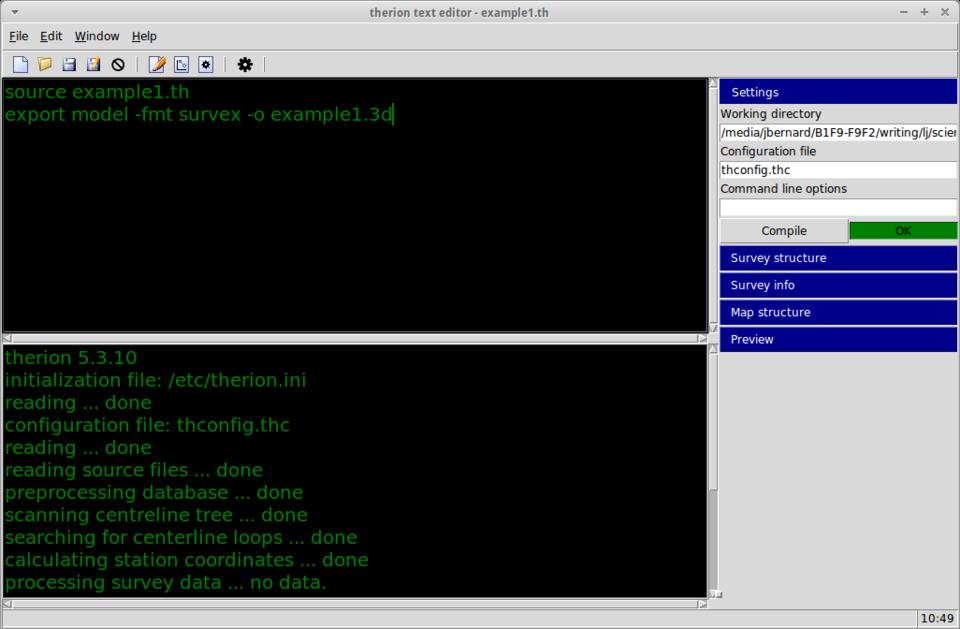Click the green OK status indicator
Viewport: 960px width, 629px height.
tap(902, 231)
